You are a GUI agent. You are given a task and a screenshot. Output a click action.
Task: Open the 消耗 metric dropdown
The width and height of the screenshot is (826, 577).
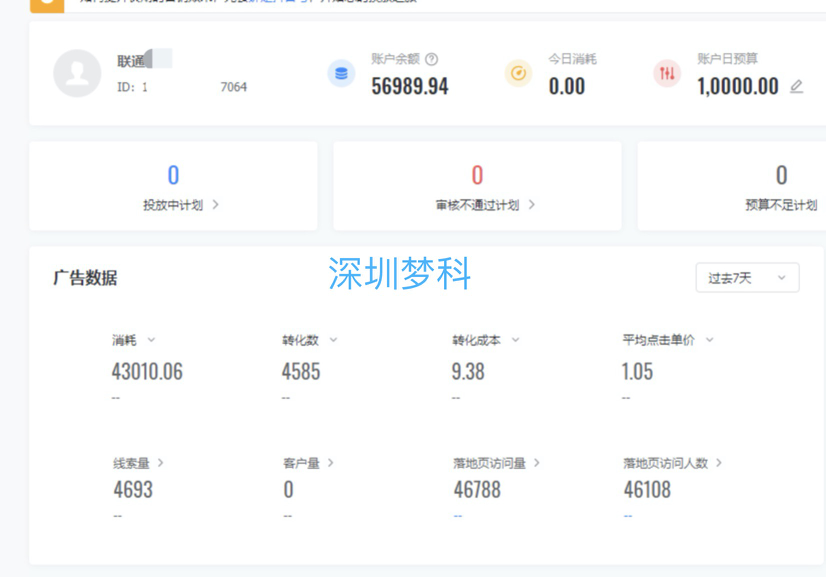(x=150, y=340)
